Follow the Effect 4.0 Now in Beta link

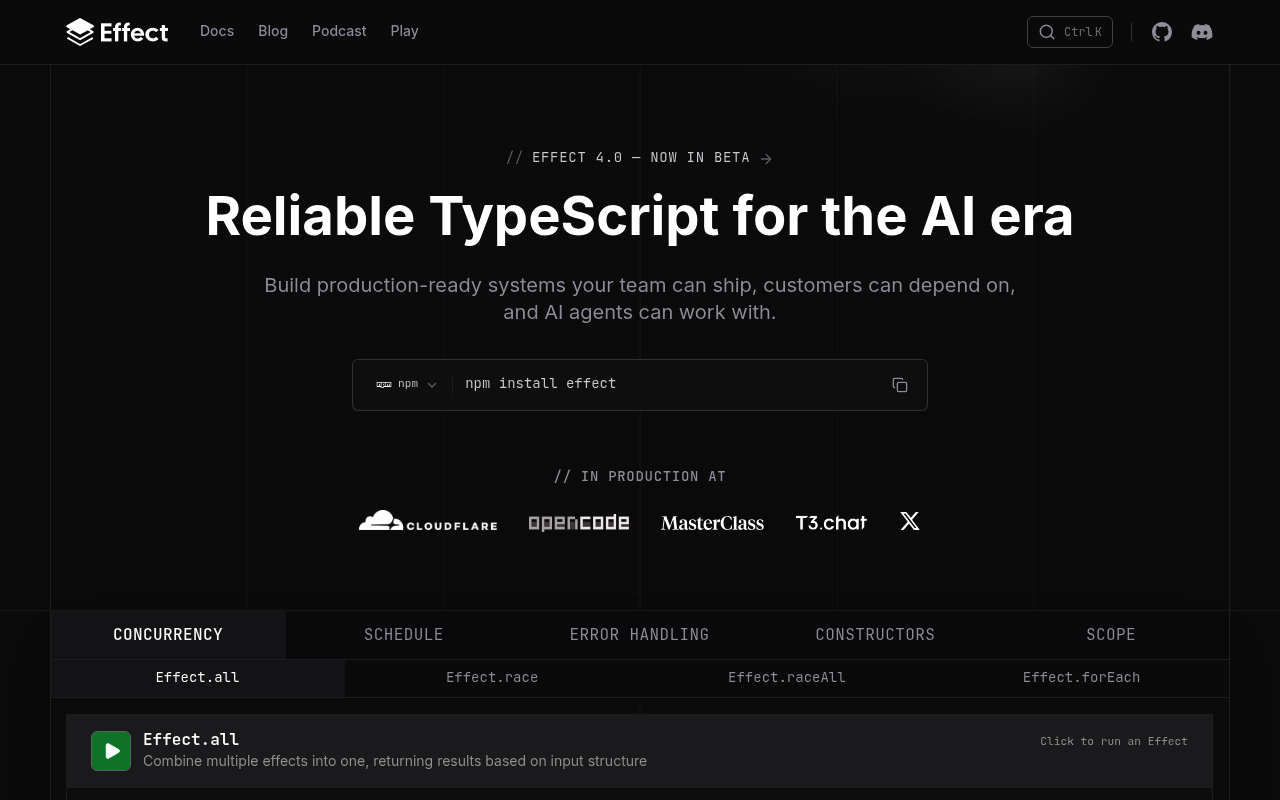tap(640, 158)
